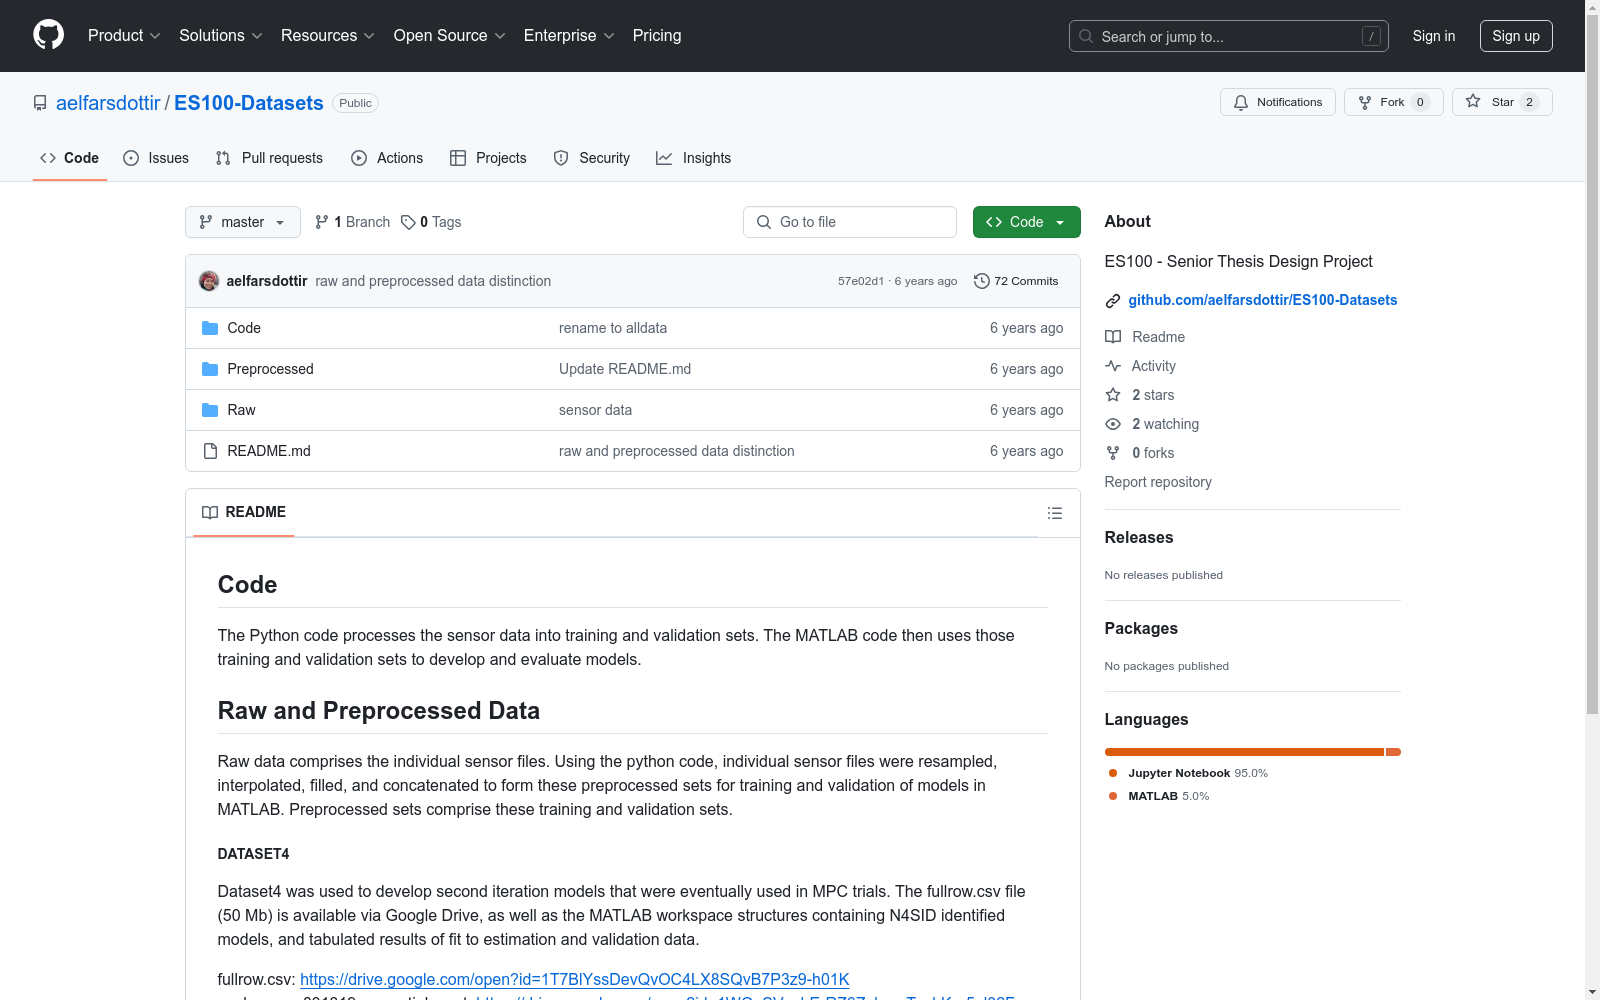Open commit hash 57e02d1
1600x1000 pixels.
pyautogui.click(x=861, y=281)
